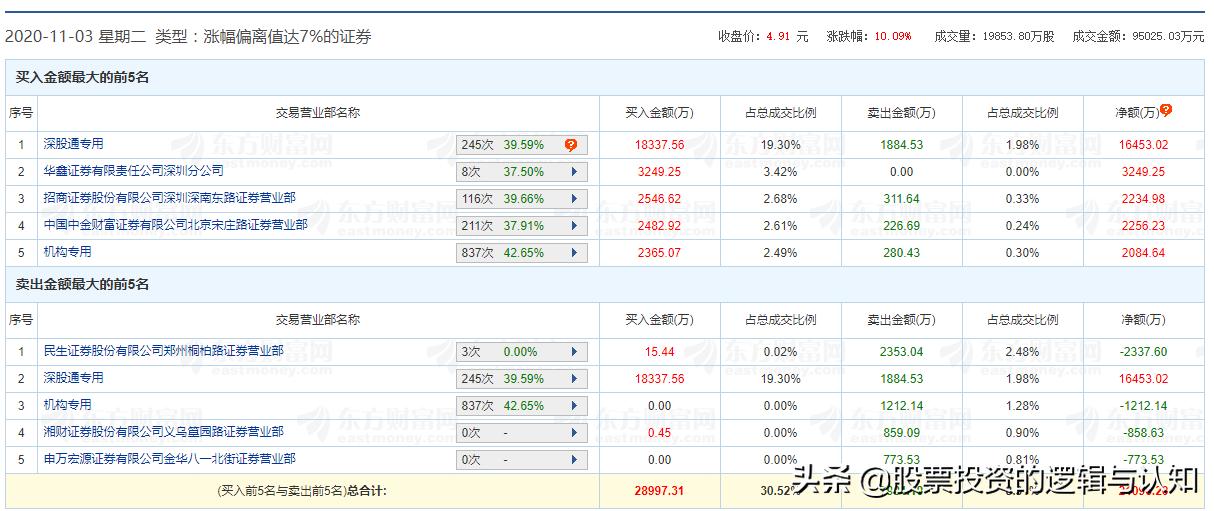Click the orange help icon beside 净额(万) header
This screenshot has height=511, width=1214.
tap(1166, 111)
